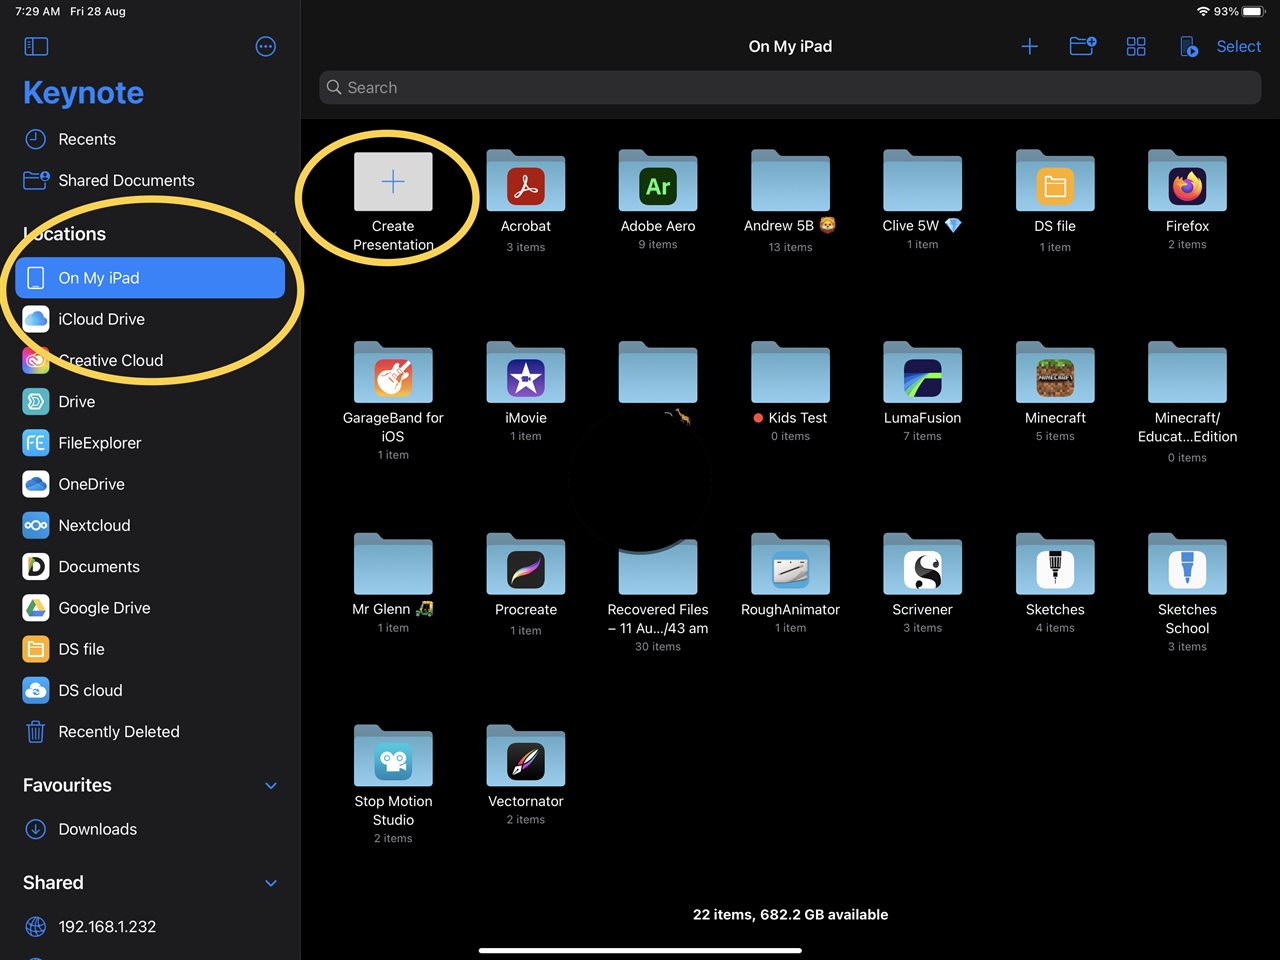Select Creative Cloud location

pyautogui.click(x=150, y=360)
